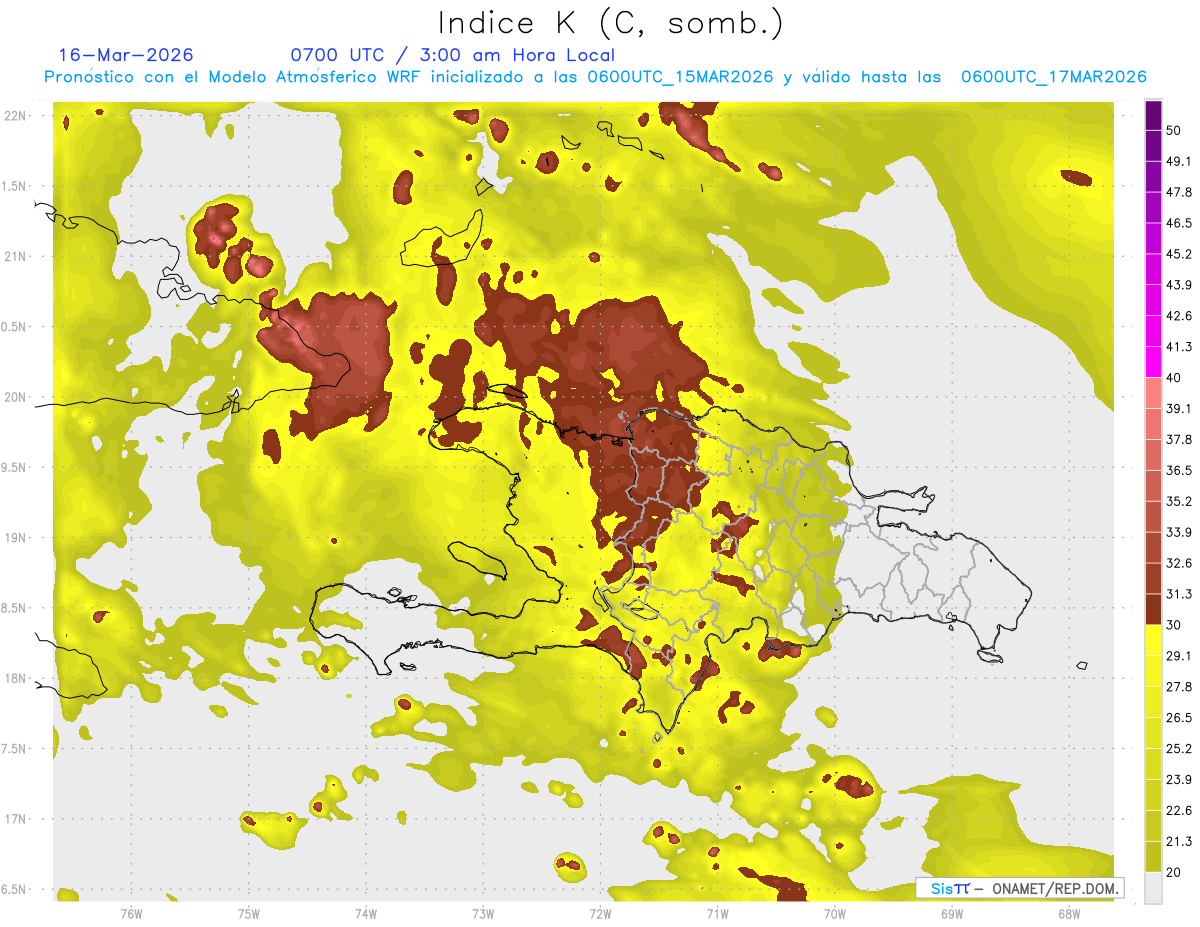The height and width of the screenshot is (927, 1200).
Task: Click the '29.1' color scale value
Action: click(1178, 655)
